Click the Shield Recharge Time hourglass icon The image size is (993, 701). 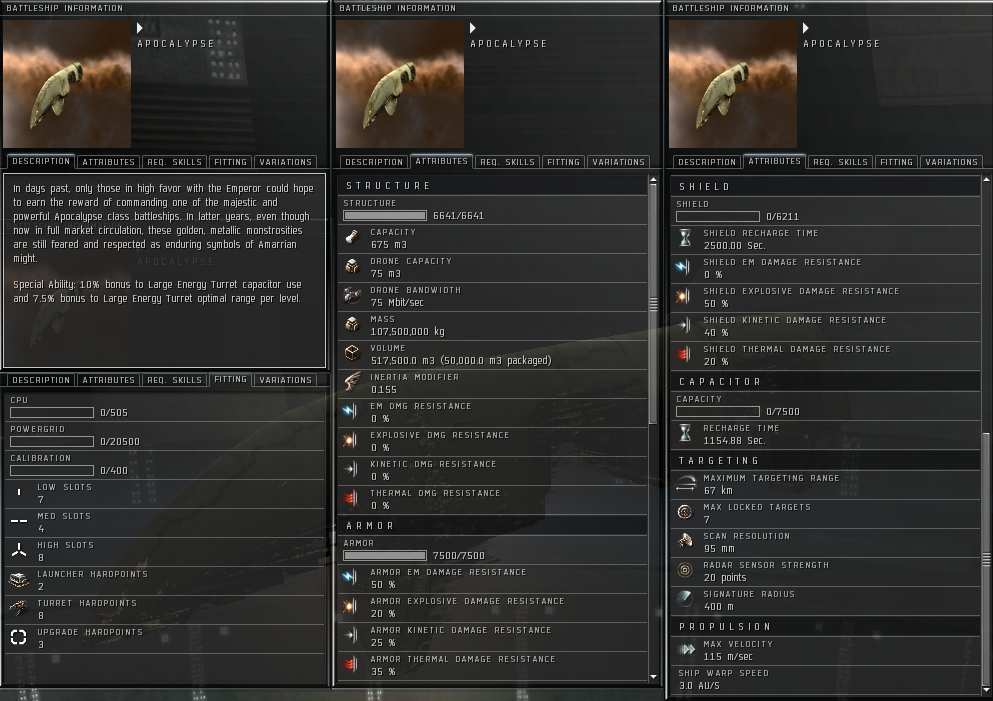tap(685, 239)
